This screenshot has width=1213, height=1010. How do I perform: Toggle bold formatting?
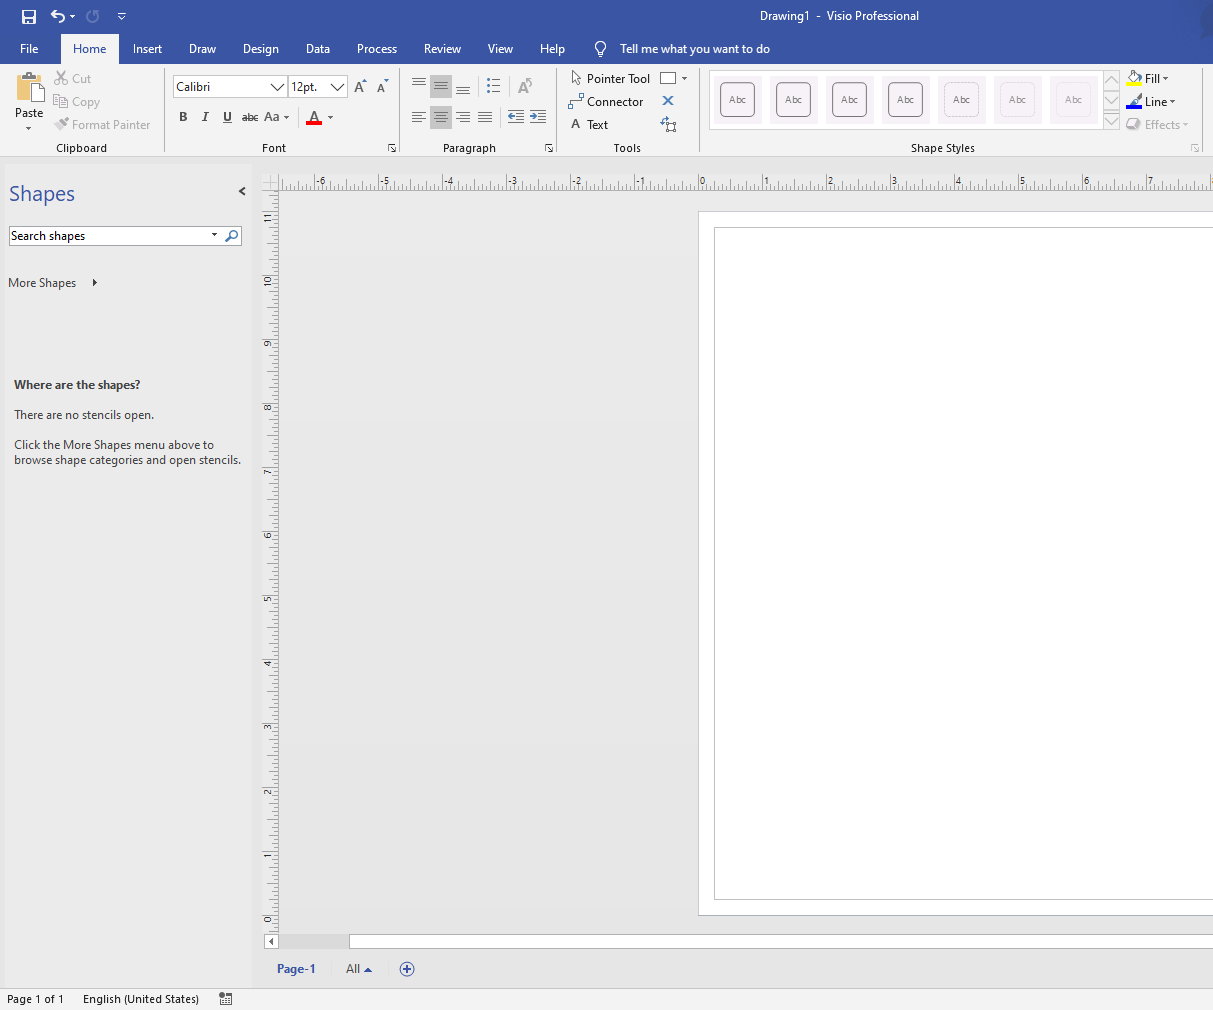[x=183, y=117]
